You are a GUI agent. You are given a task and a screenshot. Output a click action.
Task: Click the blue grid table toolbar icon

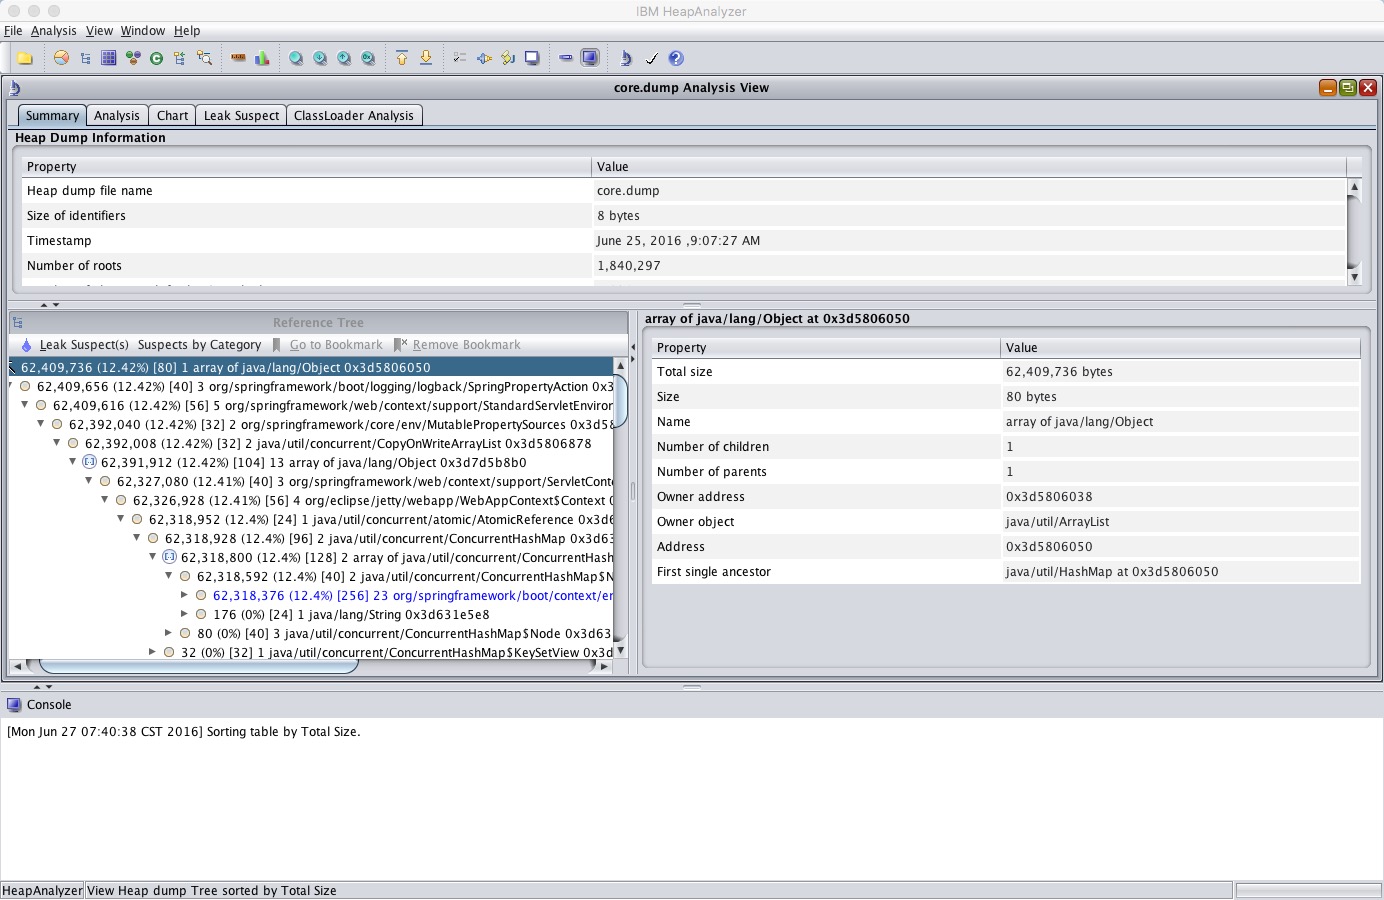[109, 58]
